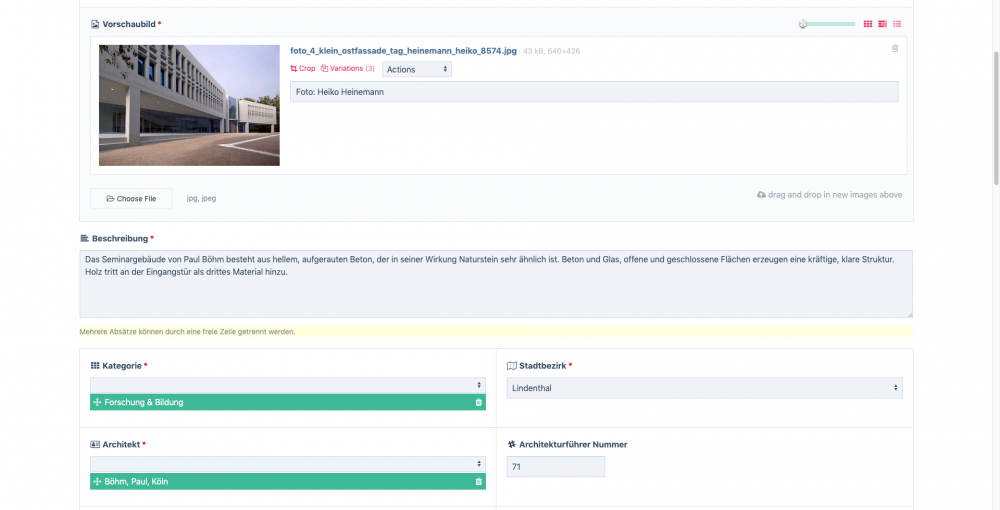Switch images to left-aligned list view

(883, 24)
